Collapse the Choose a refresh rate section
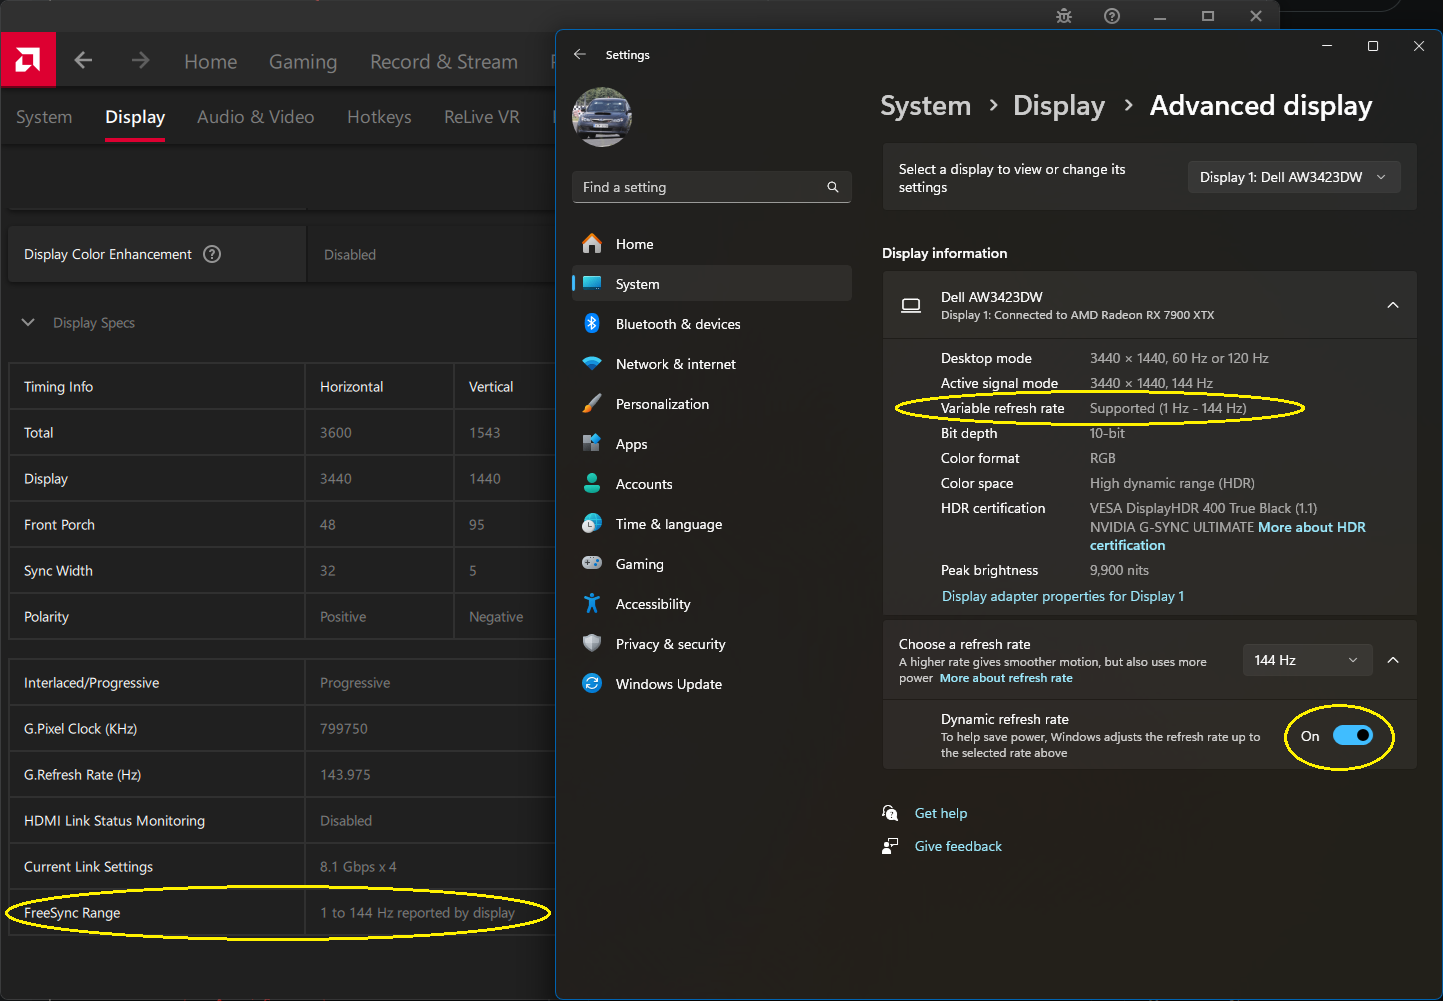 click(1393, 660)
